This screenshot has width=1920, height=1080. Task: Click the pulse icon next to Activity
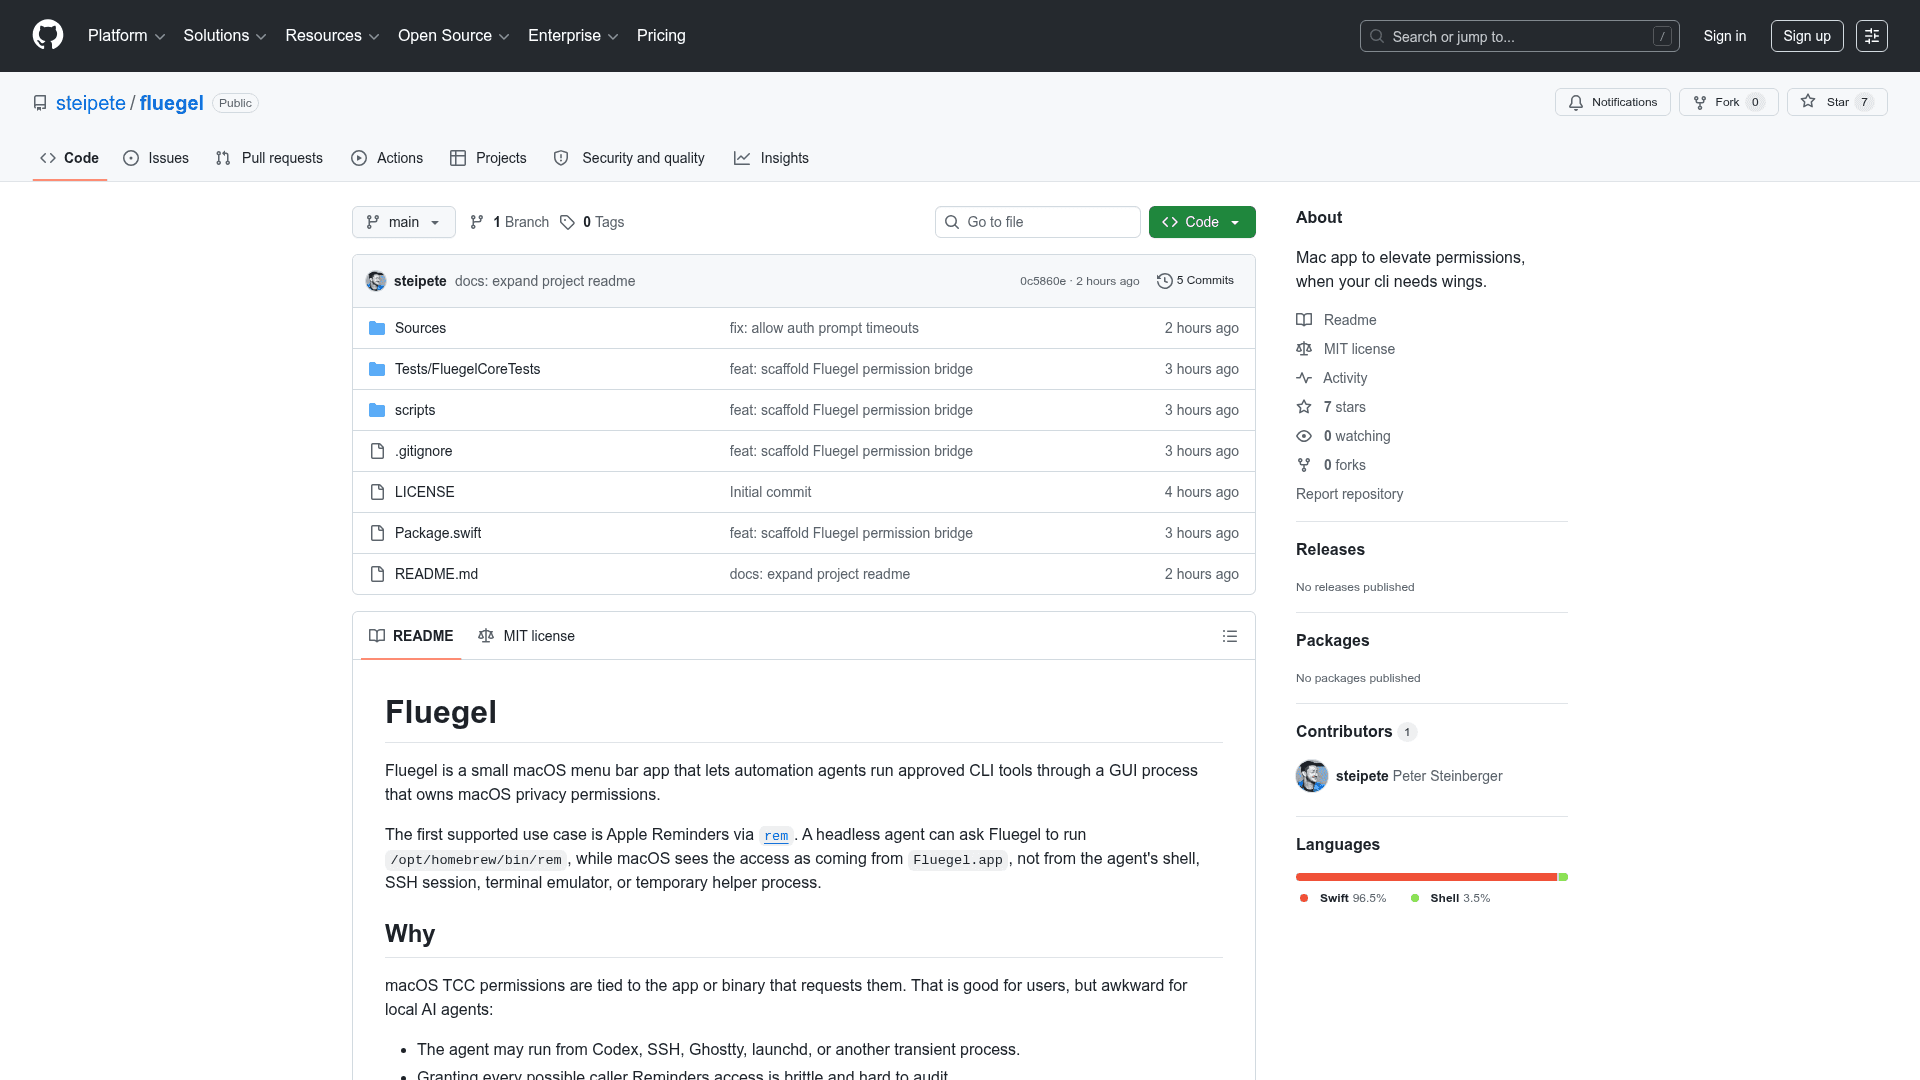[1304, 378]
